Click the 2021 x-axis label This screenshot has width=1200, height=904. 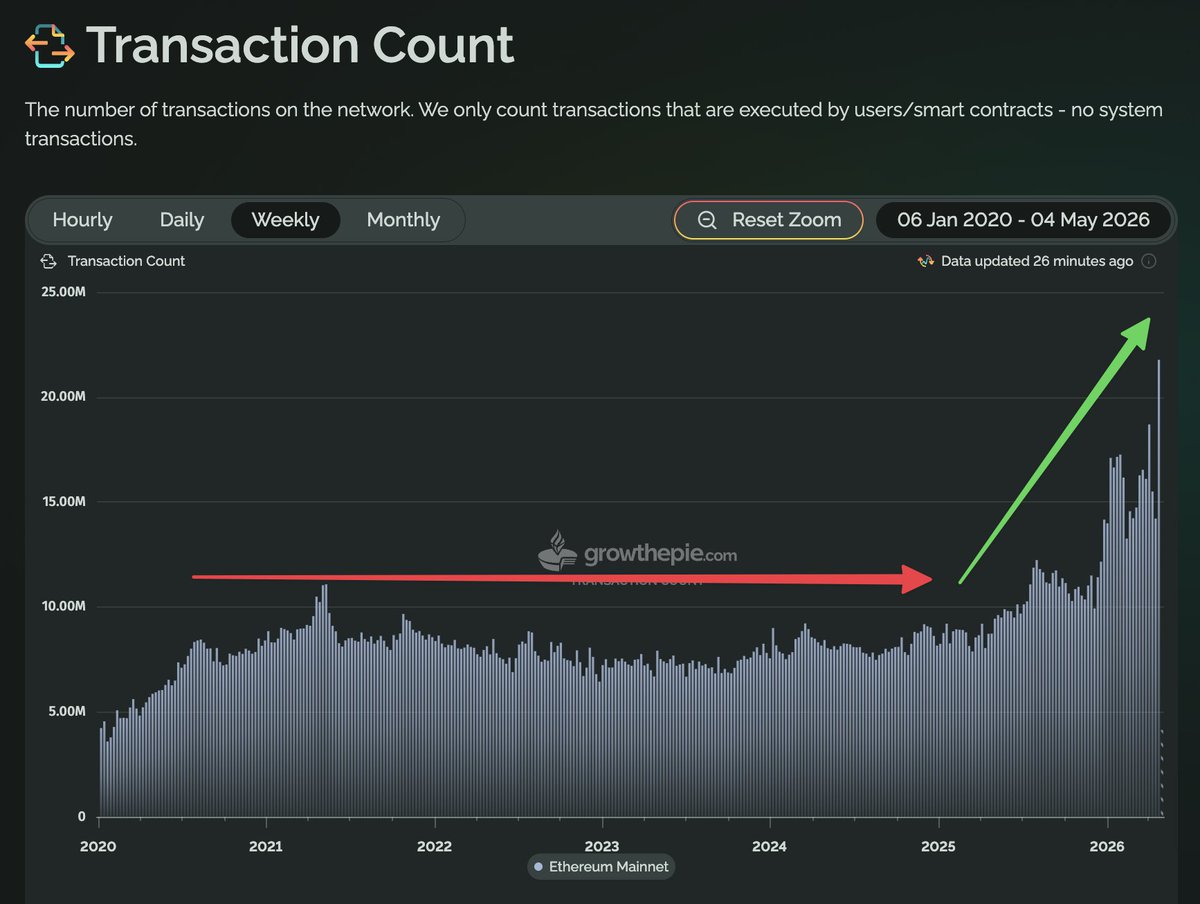(x=266, y=846)
